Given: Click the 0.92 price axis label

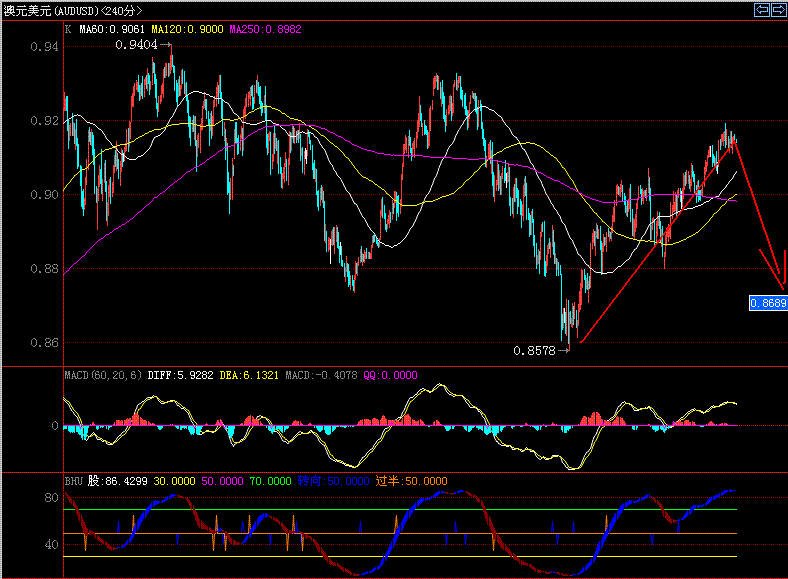Looking at the screenshot, I should (x=44, y=121).
